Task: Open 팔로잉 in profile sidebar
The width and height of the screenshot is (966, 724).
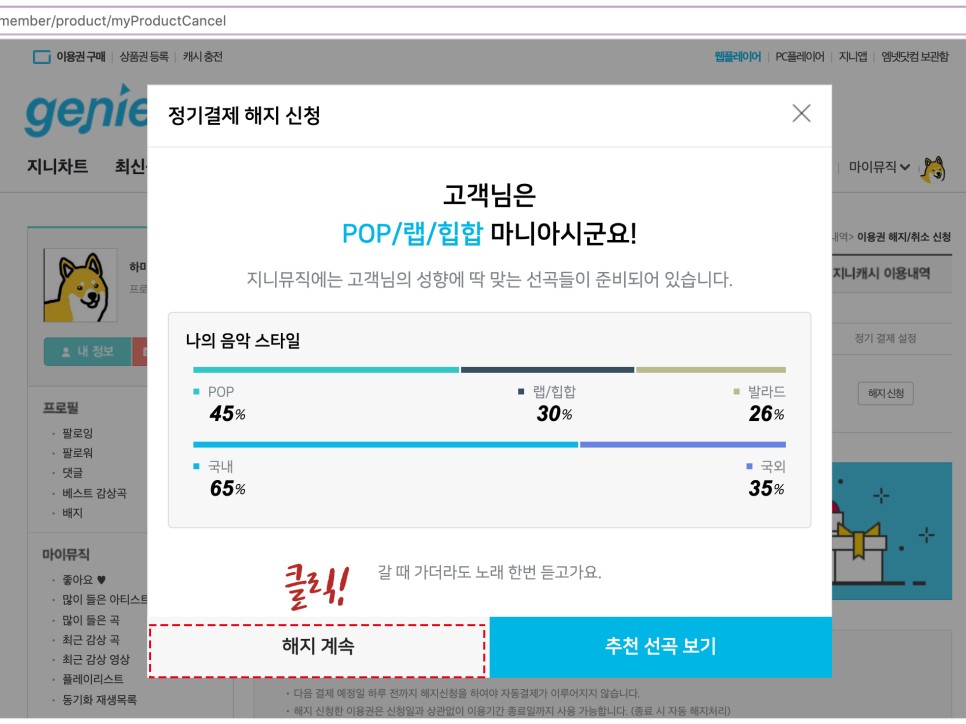Action: pos(78,433)
